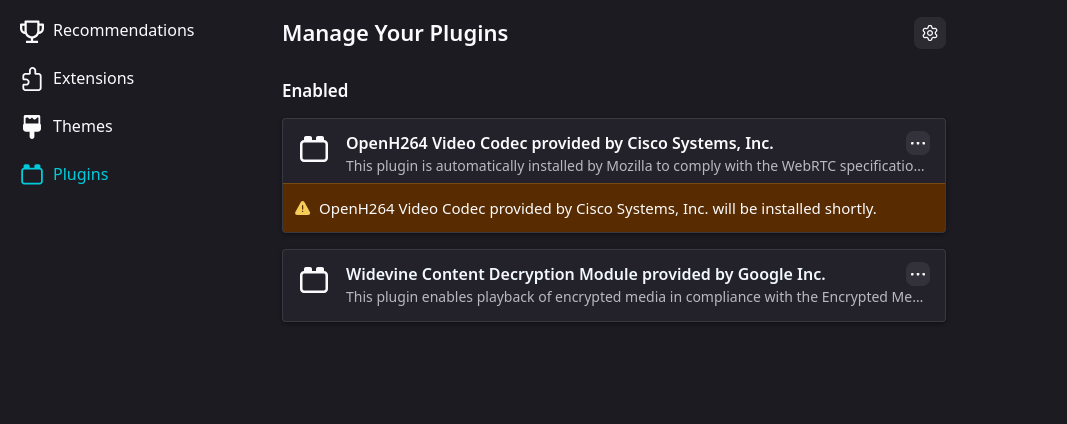This screenshot has height=424, width=1067.
Task: Click the Widevine encrypted media description text
Action: pyautogui.click(x=635, y=297)
